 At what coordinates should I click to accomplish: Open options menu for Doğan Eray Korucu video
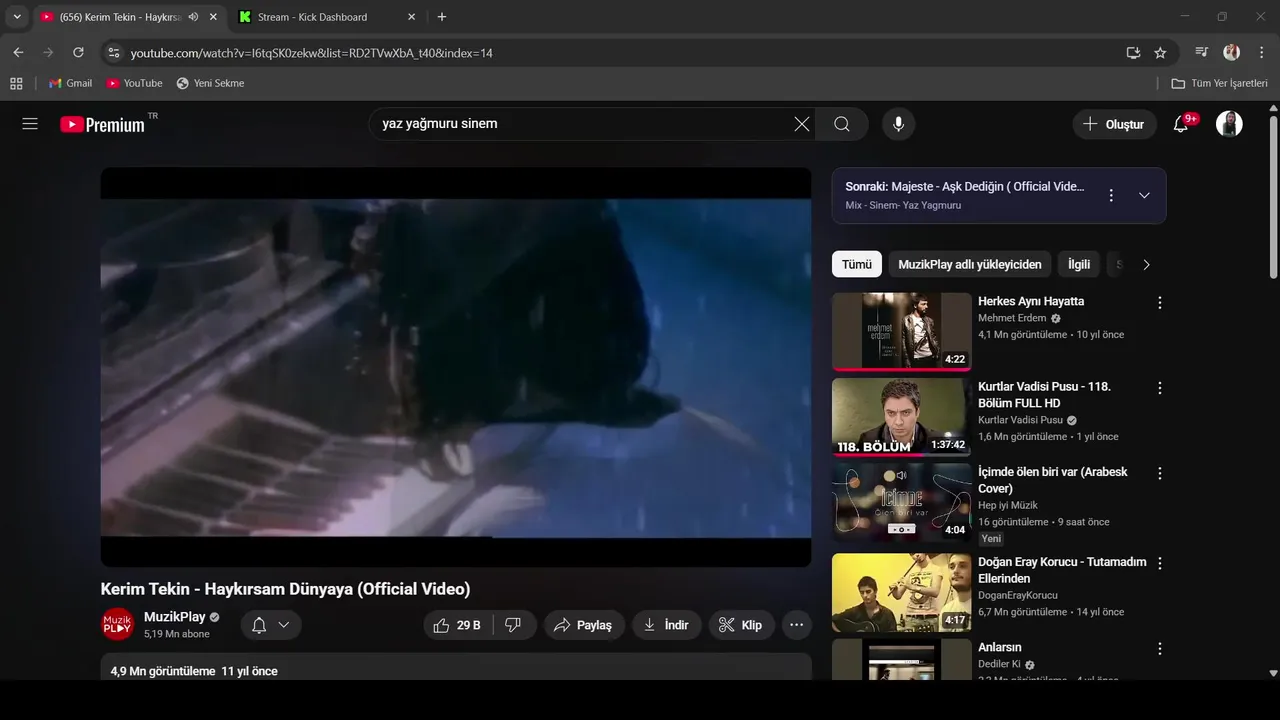click(x=1160, y=564)
